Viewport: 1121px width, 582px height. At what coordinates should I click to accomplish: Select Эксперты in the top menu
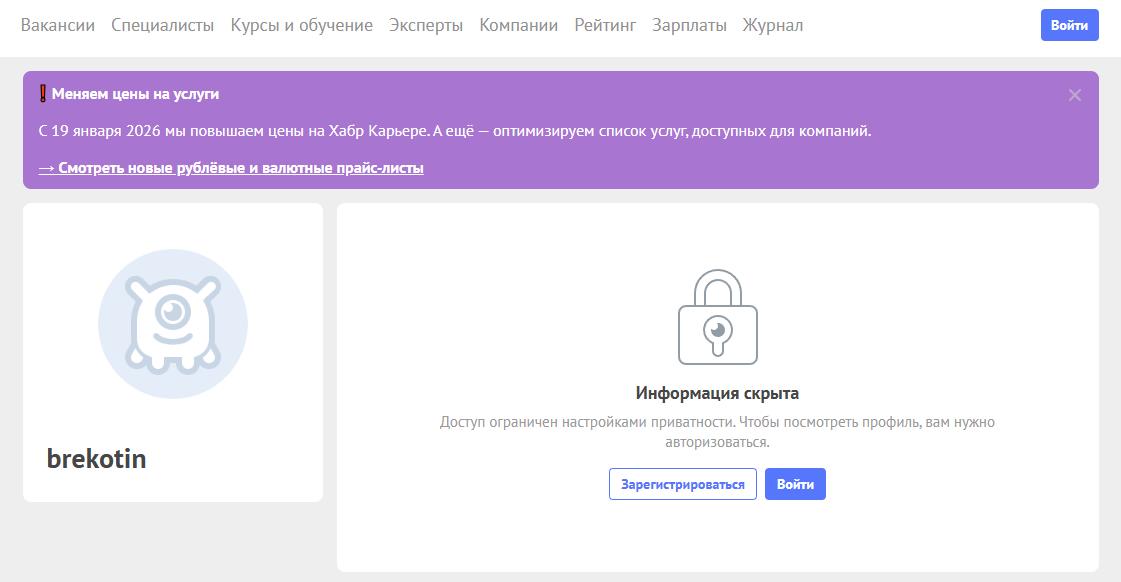coord(426,25)
